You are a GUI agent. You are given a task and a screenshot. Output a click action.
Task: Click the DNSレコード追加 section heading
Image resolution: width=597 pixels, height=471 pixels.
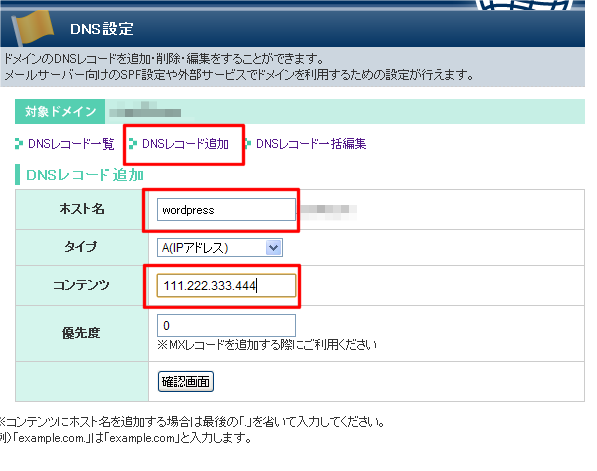tap(85, 175)
